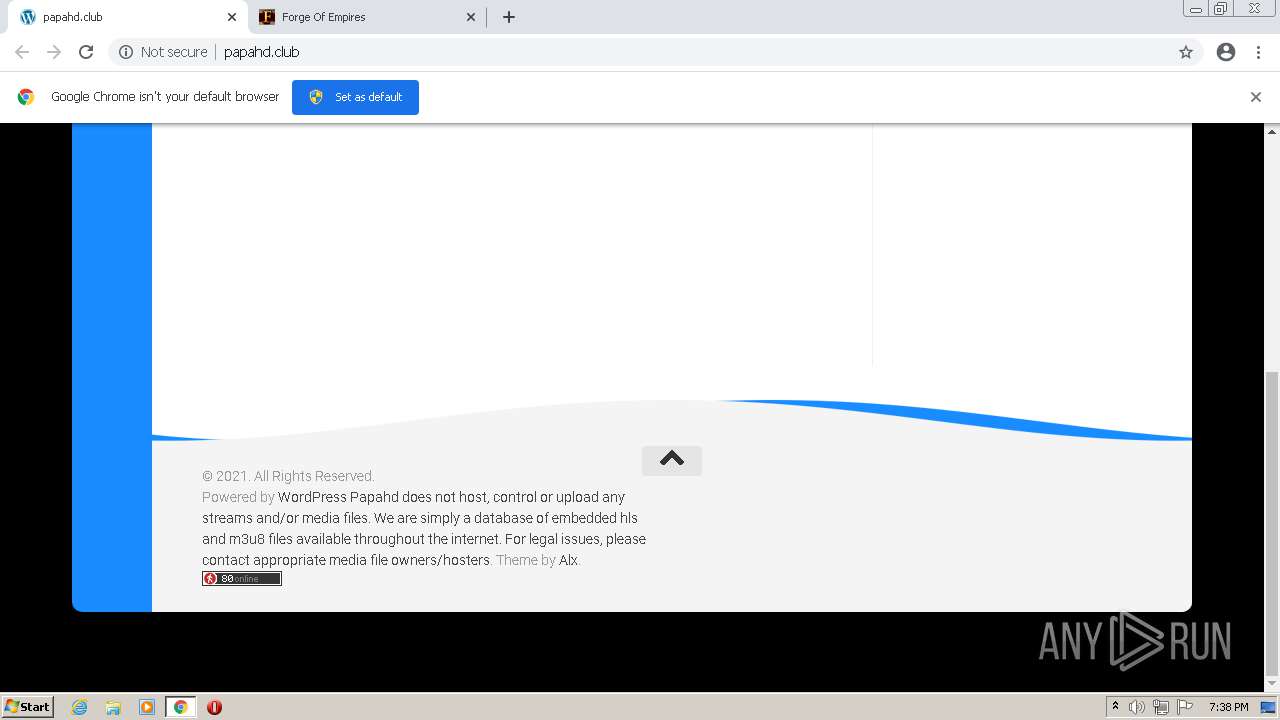1280x720 pixels.
Task: Minimize the Chrome window
Action: [x=1195, y=9]
